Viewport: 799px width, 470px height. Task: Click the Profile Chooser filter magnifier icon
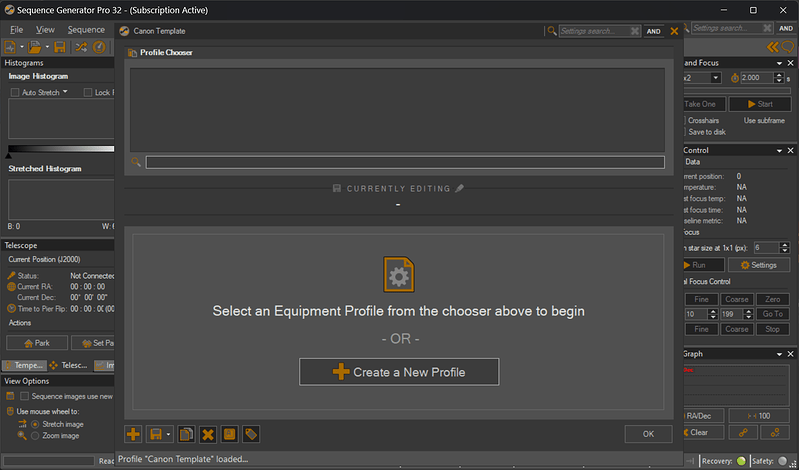136,162
